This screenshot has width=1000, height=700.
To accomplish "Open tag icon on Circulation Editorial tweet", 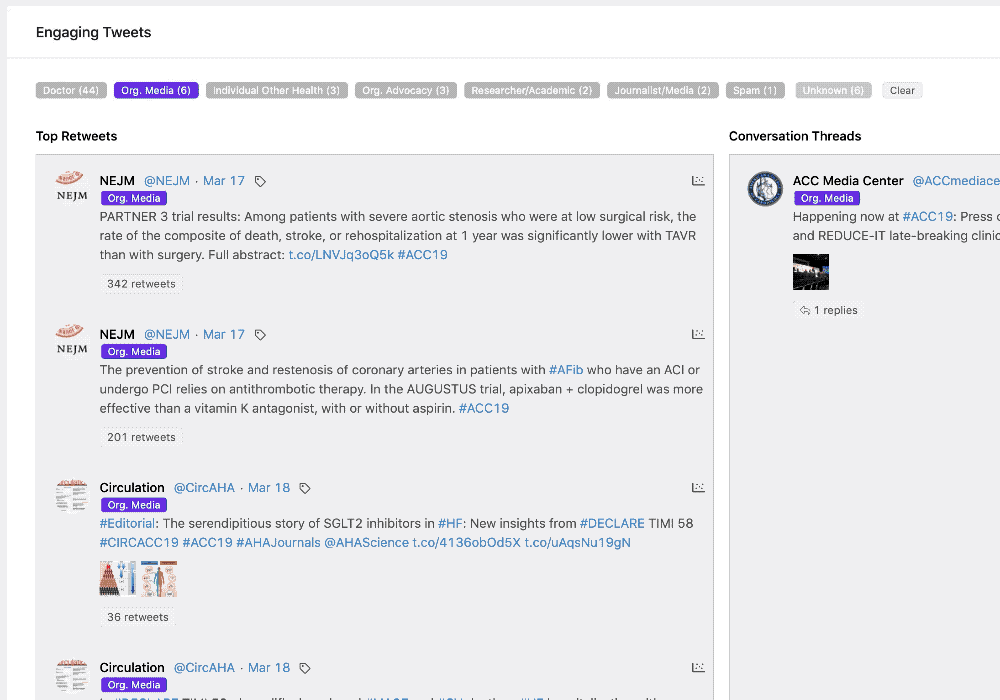I will click(305, 488).
